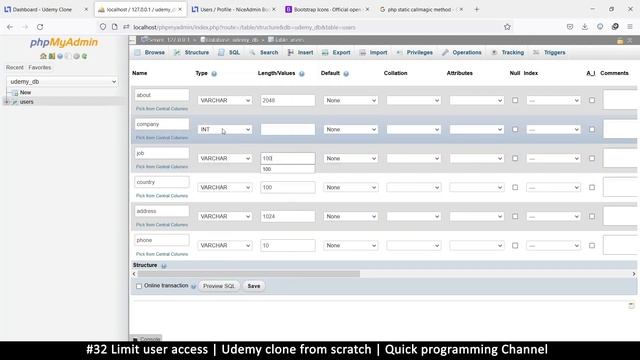Switch to the Insert tab
The width and height of the screenshot is (640, 360).
(300, 53)
